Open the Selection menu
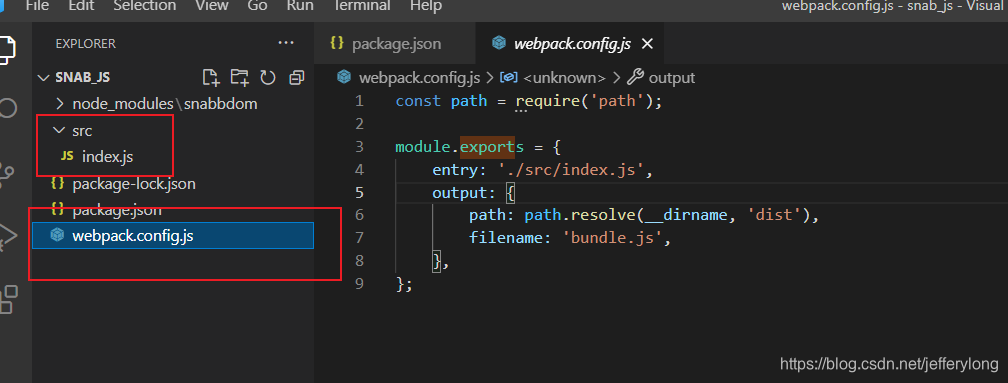 (x=145, y=6)
